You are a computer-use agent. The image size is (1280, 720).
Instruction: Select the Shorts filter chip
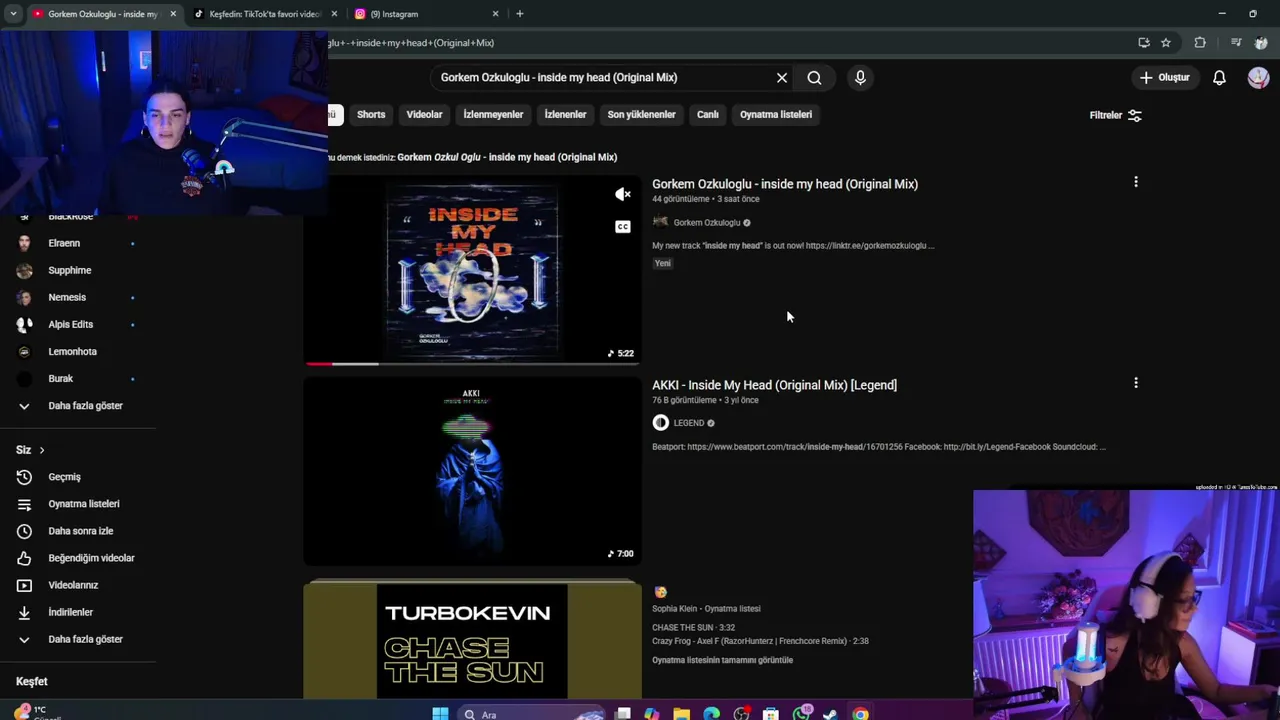pos(371,114)
